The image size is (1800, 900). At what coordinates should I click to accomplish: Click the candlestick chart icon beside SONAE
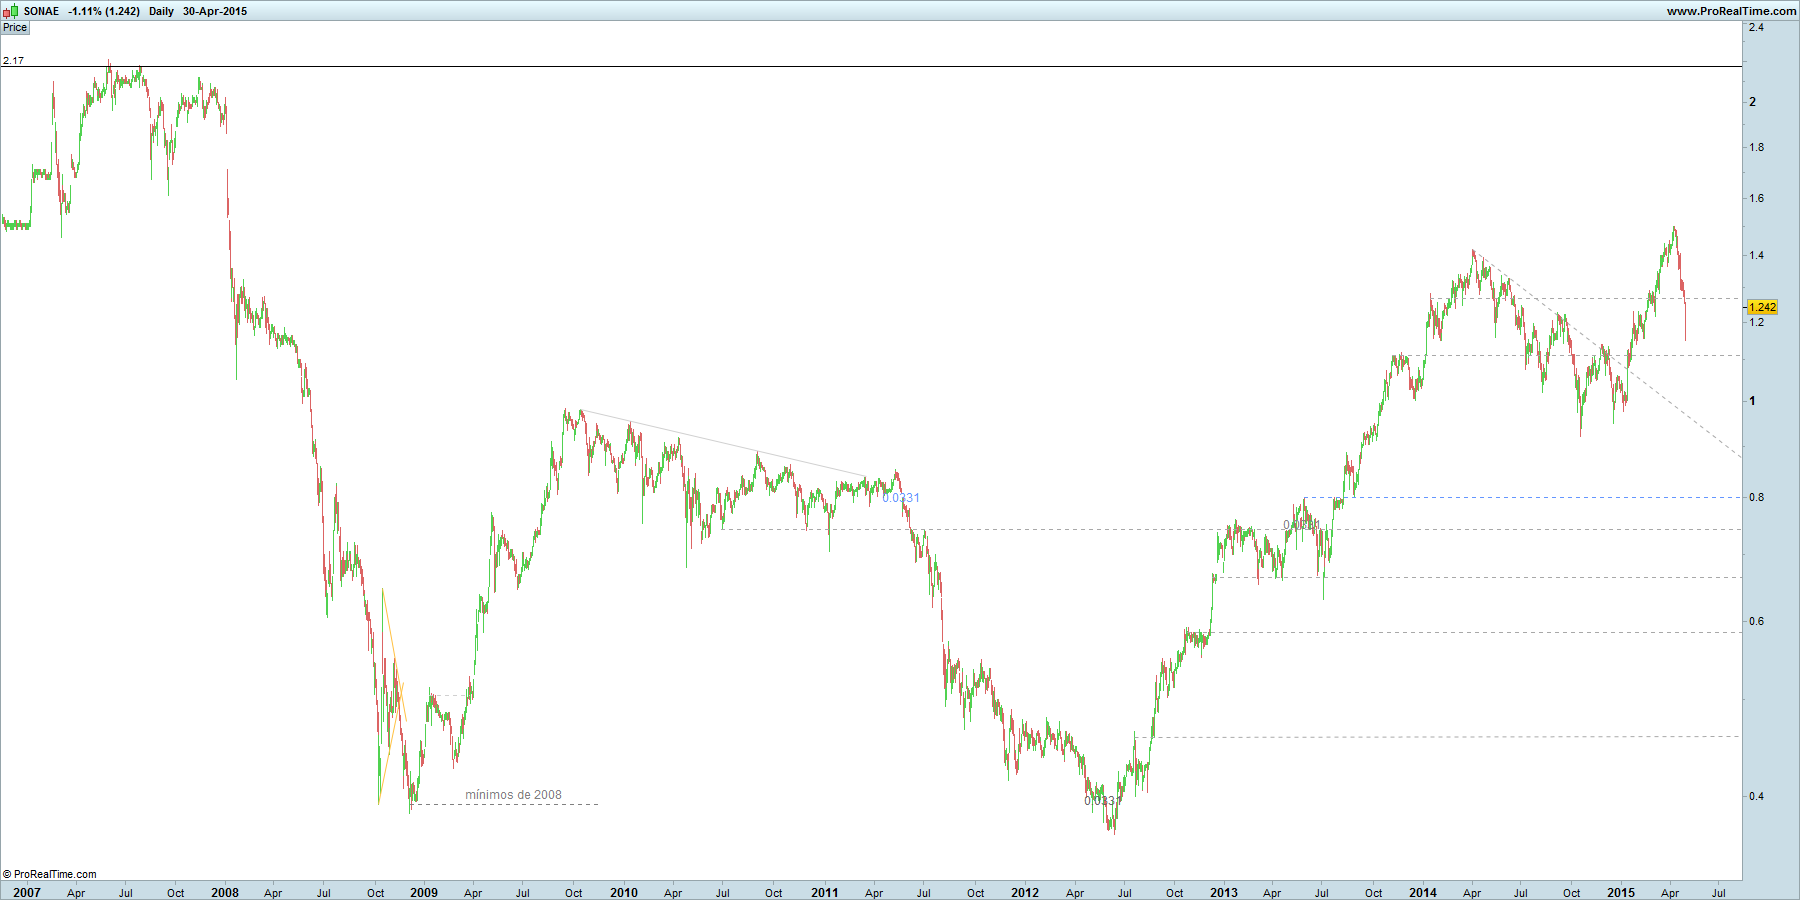[x=11, y=11]
